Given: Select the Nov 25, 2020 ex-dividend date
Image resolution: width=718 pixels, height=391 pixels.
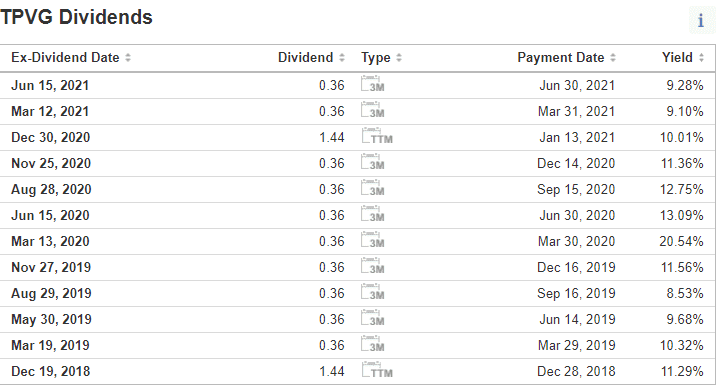Looking at the screenshot, I should point(51,164).
